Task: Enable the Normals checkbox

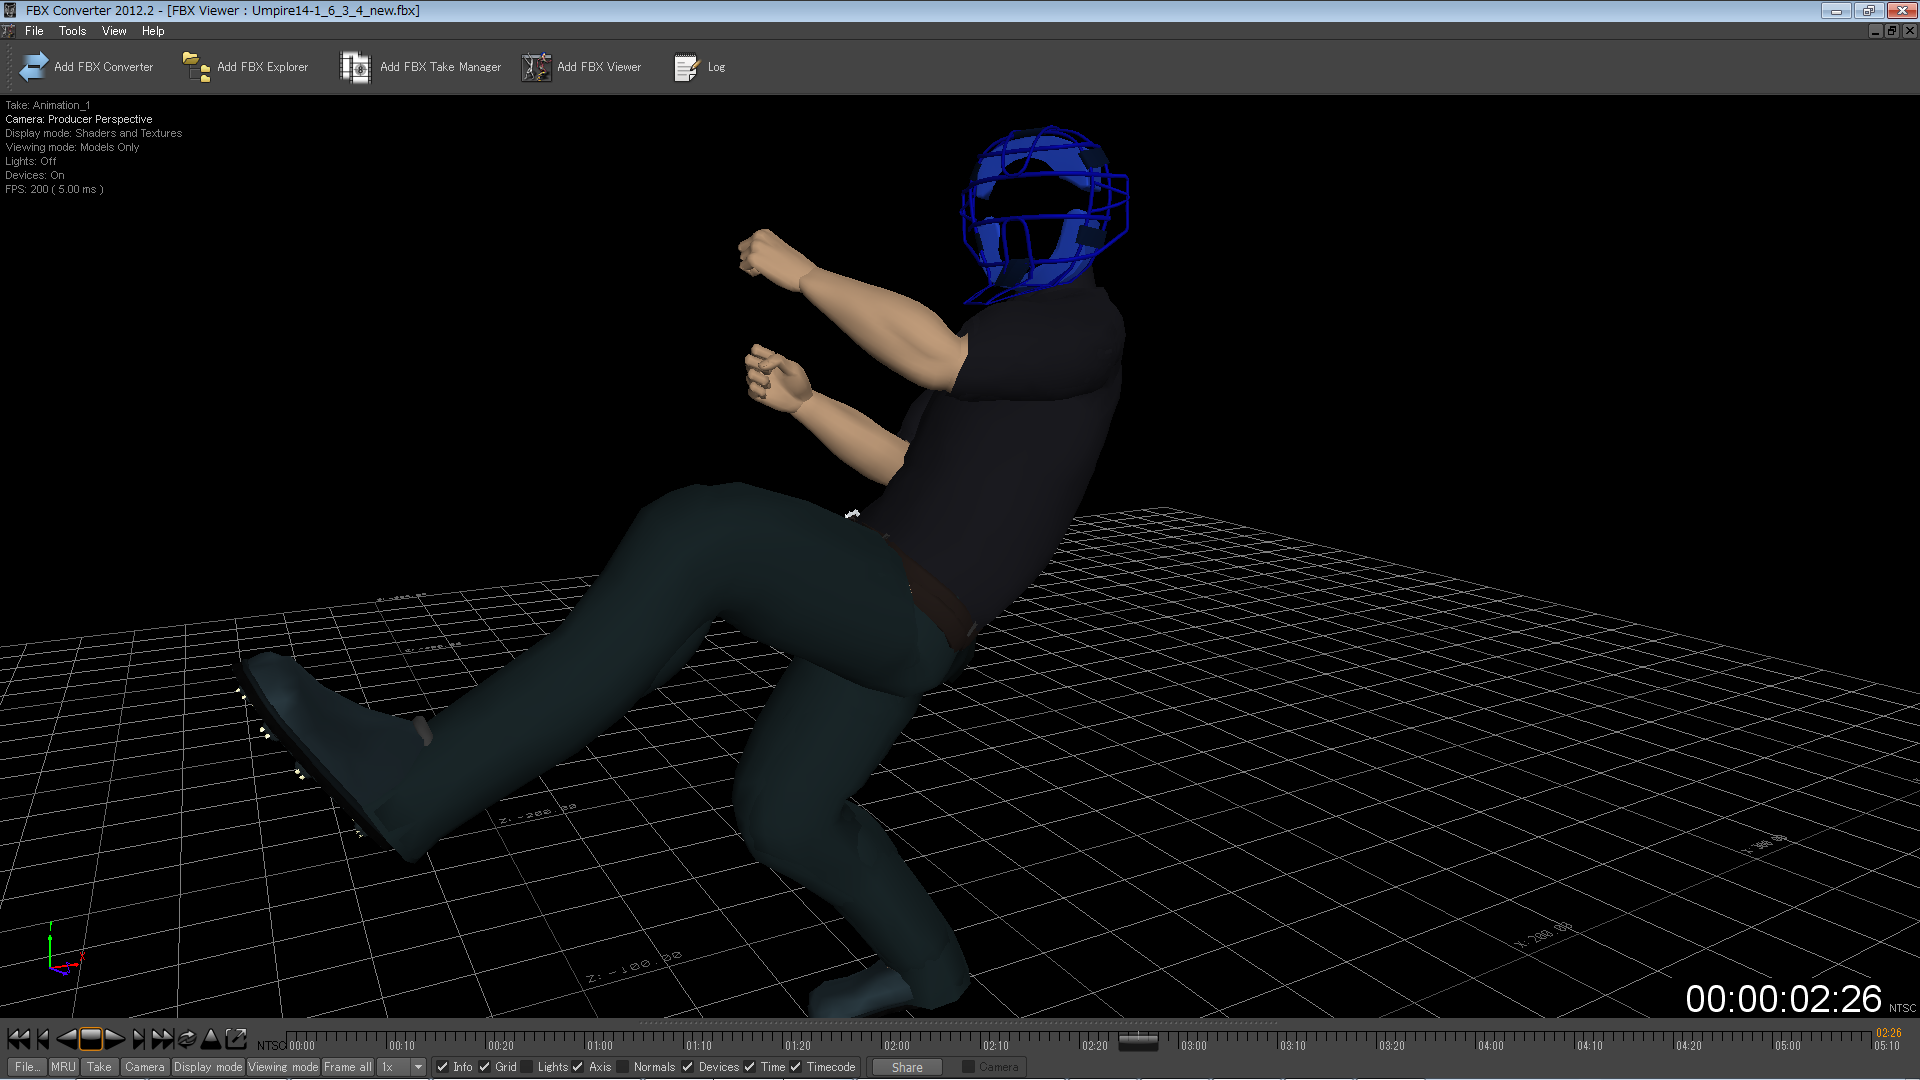Action: click(x=623, y=1067)
